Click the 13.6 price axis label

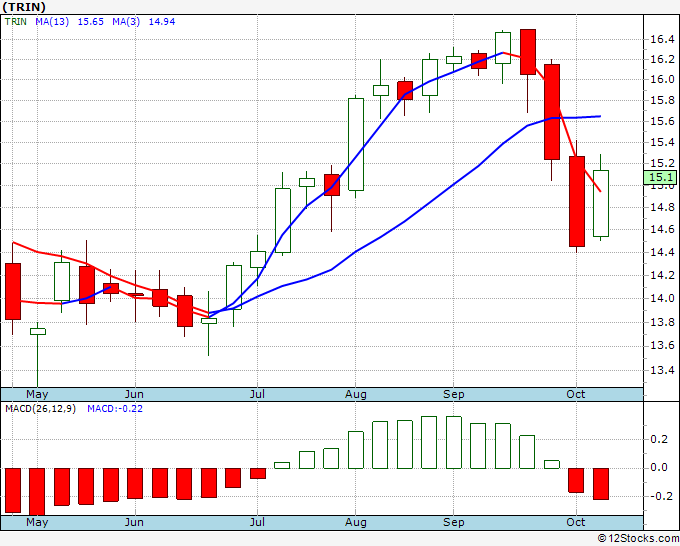pos(662,346)
